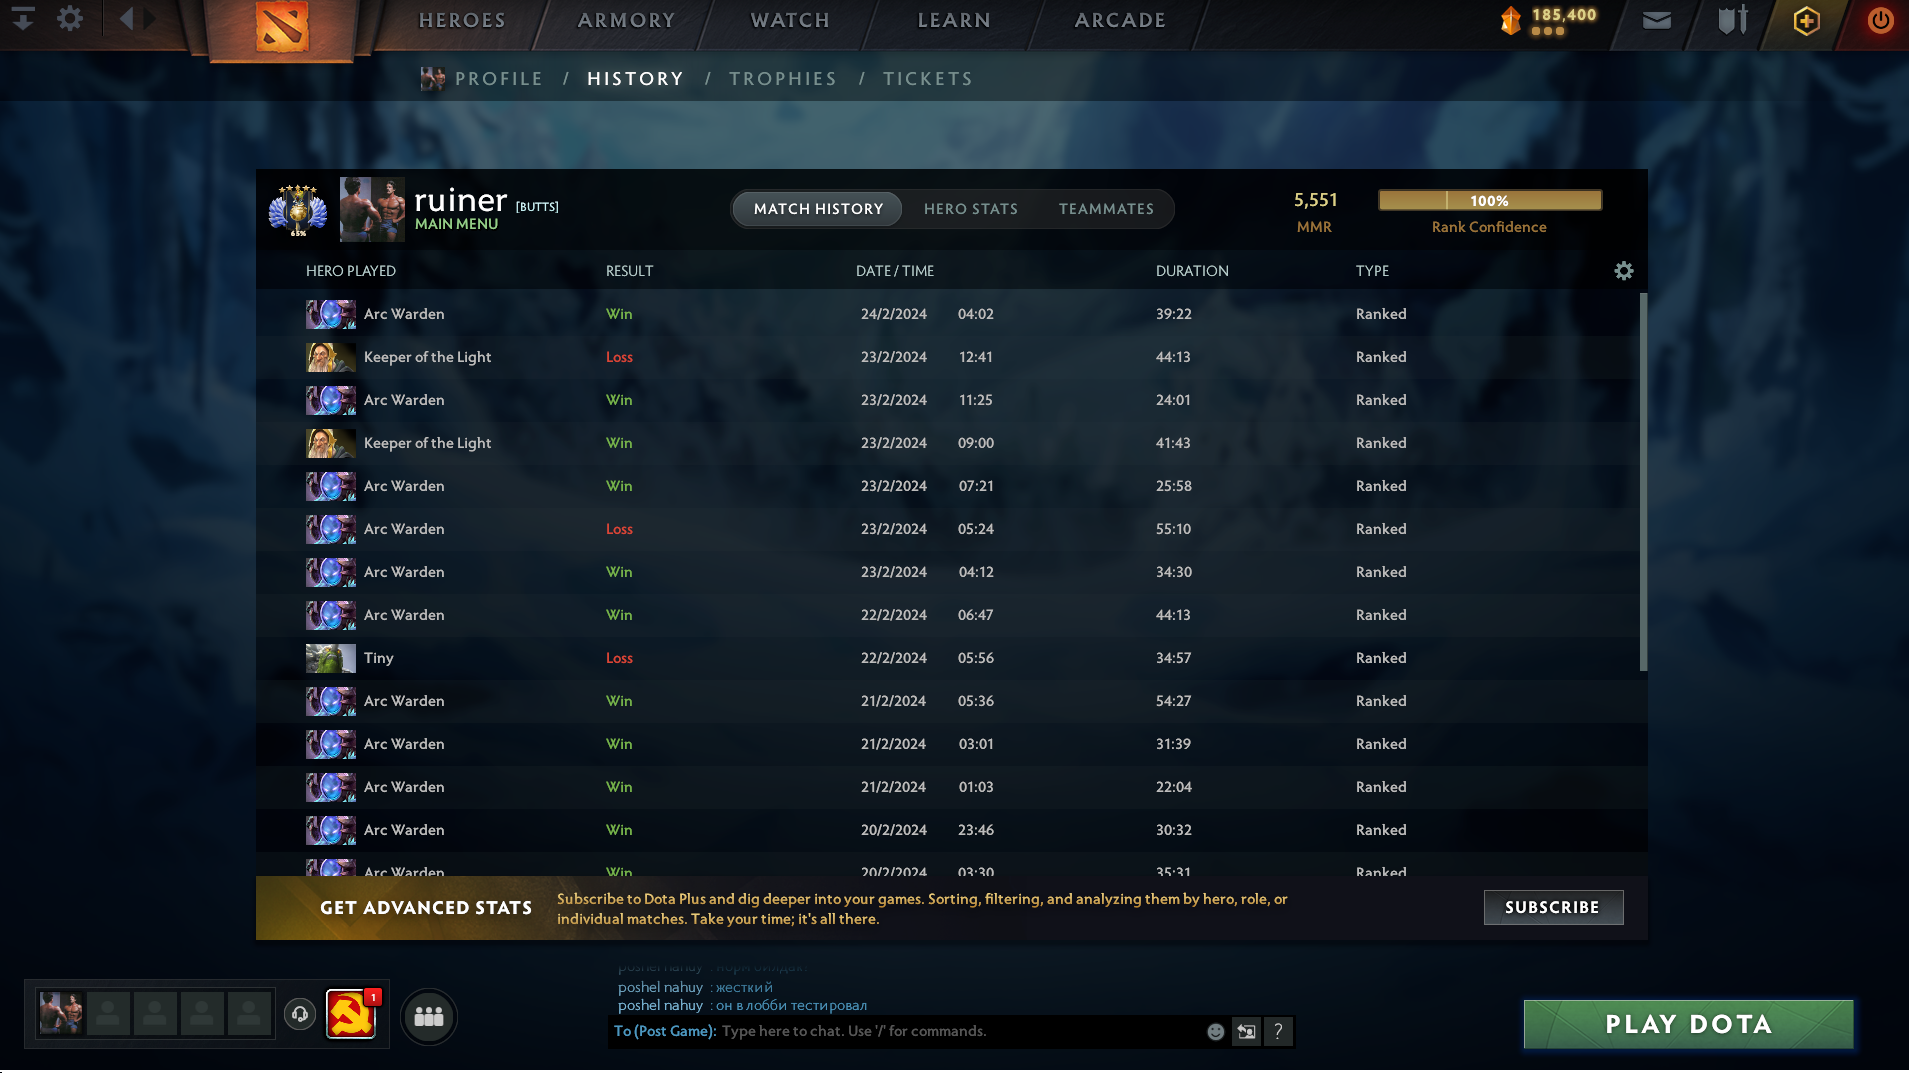The width and height of the screenshot is (1909, 1073).
Task: Open the emoticon picker in chat
Action: tap(1216, 1031)
